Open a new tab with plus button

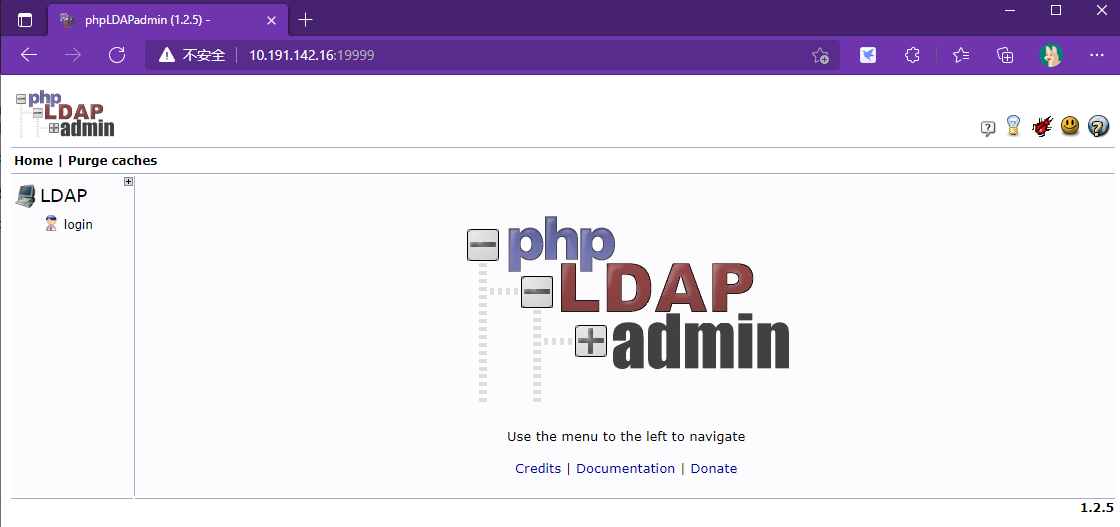click(x=305, y=20)
